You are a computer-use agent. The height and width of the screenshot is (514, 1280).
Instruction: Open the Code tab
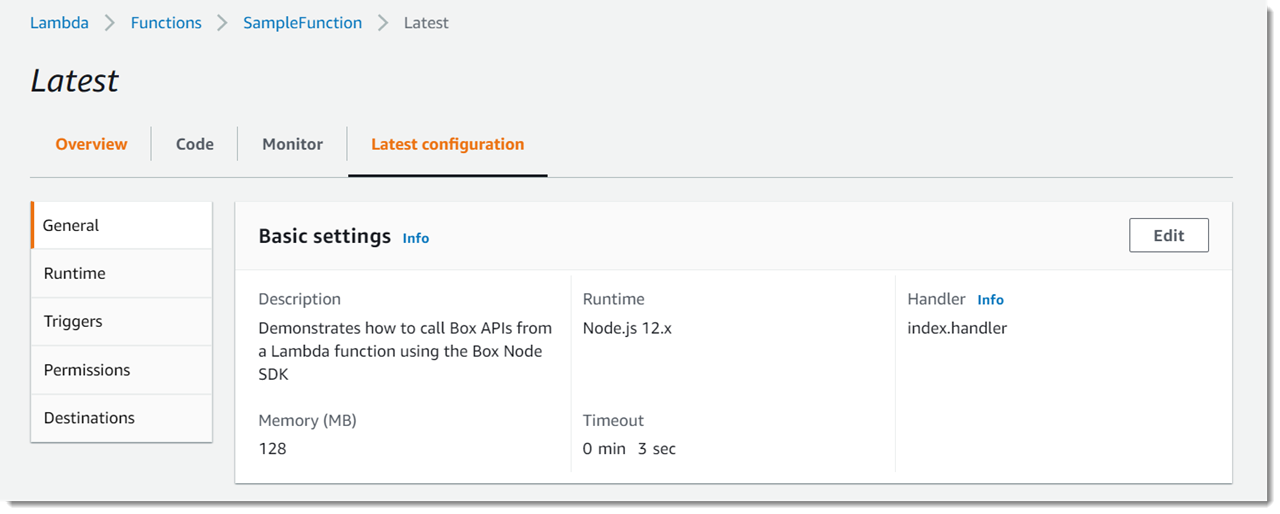(195, 144)
